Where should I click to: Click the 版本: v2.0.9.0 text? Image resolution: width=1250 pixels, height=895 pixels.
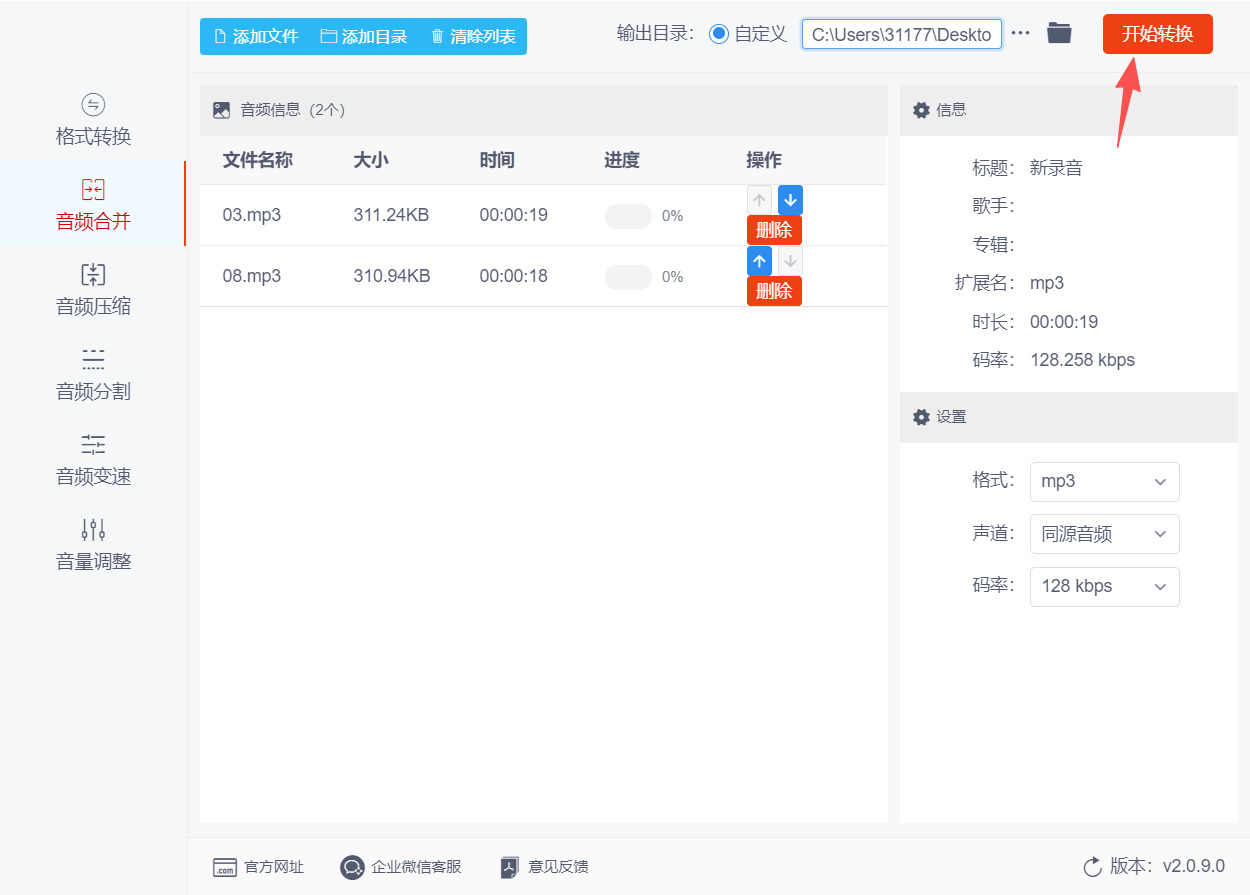tap(1167, 866)
